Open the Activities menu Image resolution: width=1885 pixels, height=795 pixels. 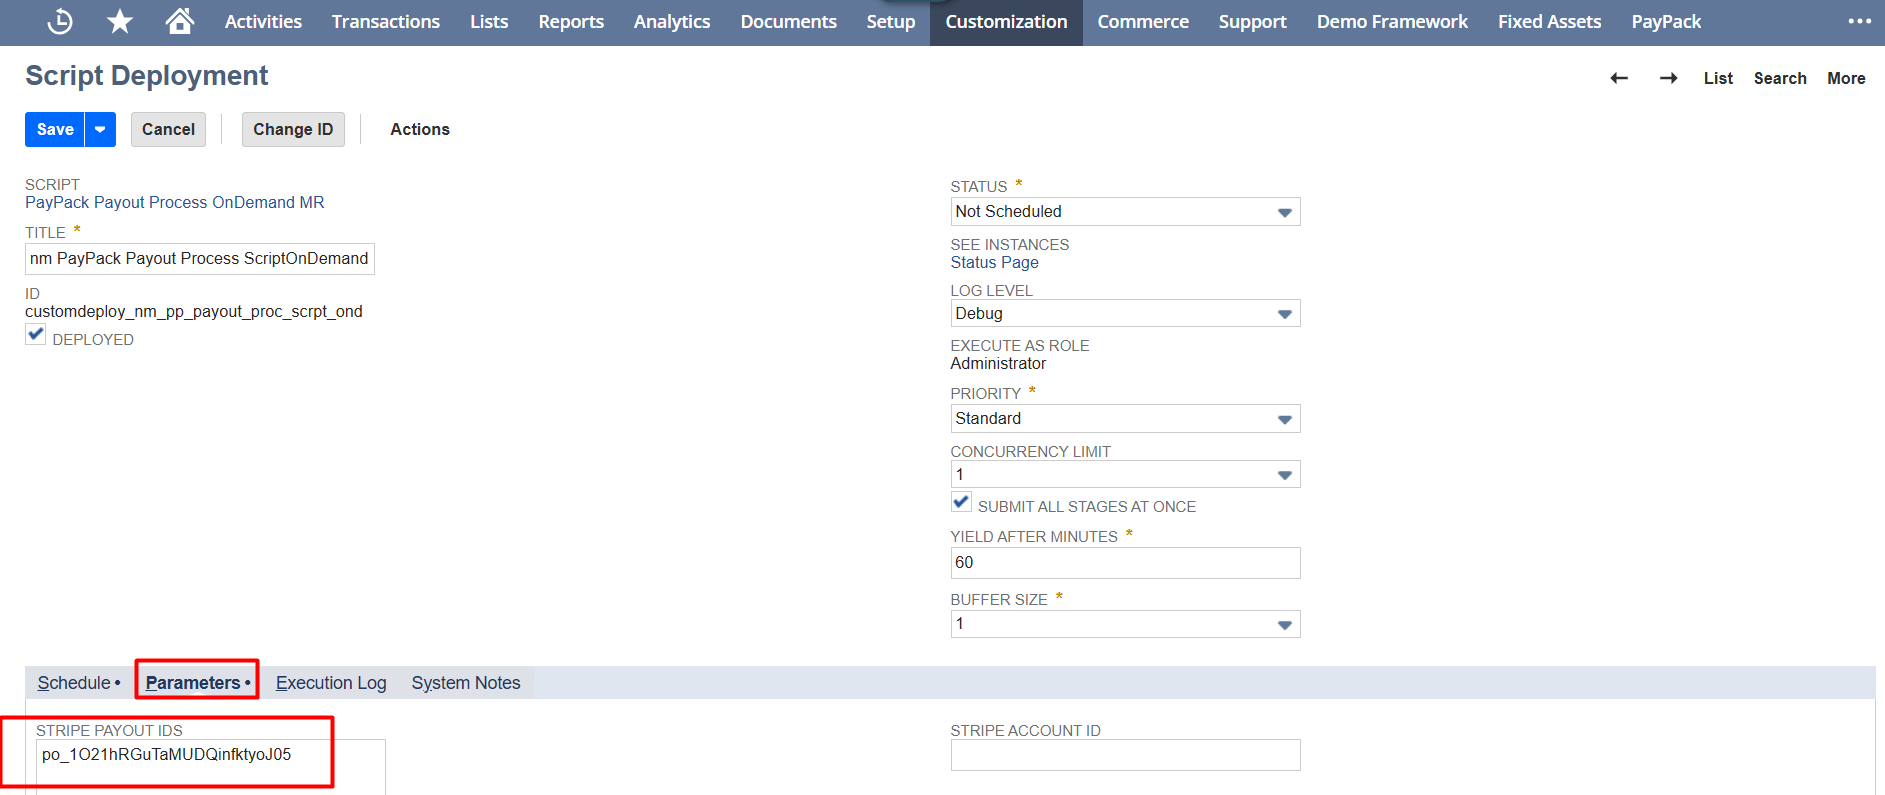[263, 22]
